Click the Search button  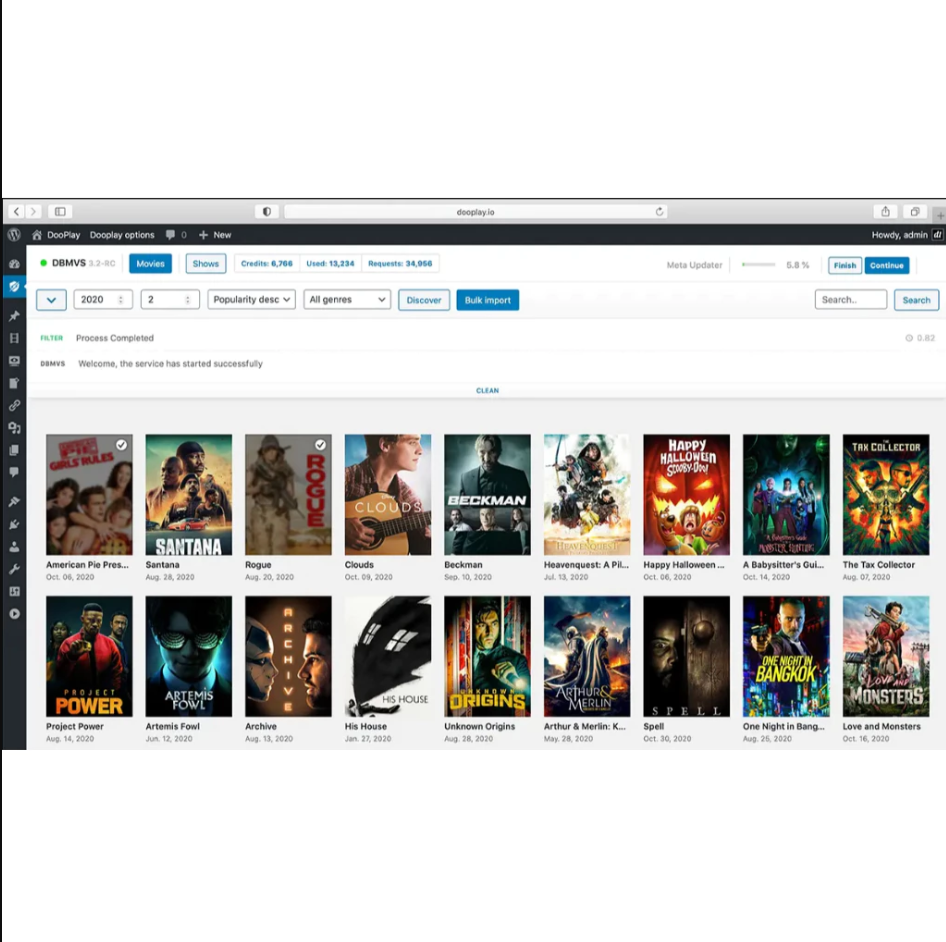coord(916,300)
